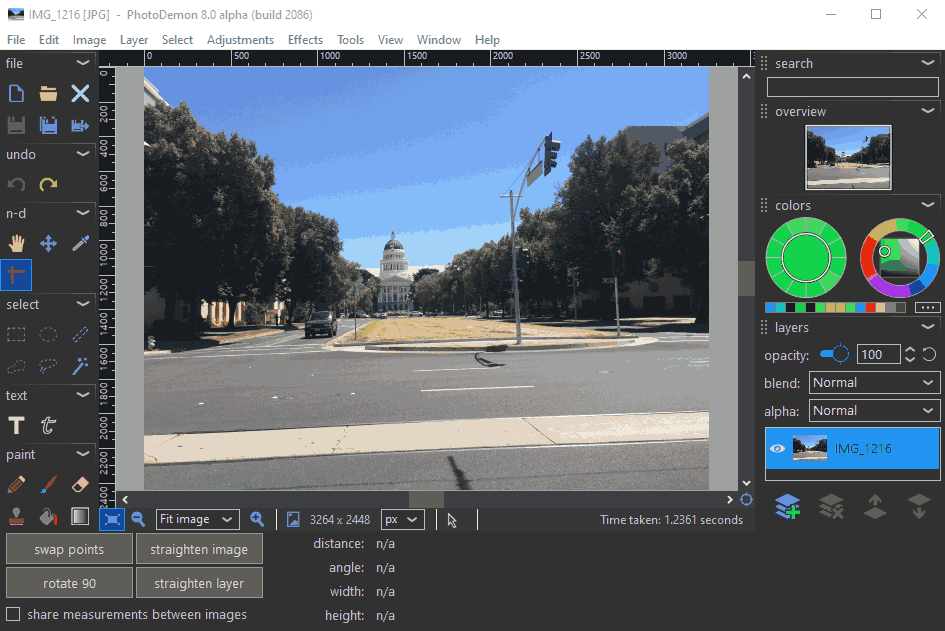
Task: Pick the color eyedropper tool
Action: [x=80, y=243]
